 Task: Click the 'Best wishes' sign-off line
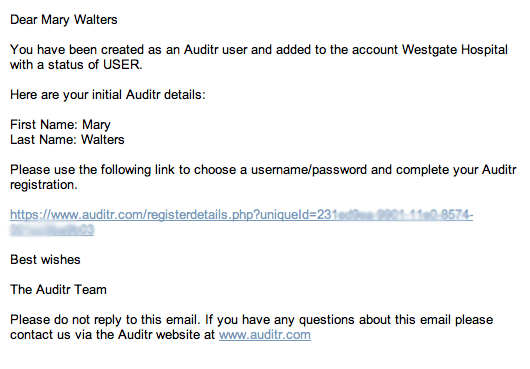[x=45, y=260]
